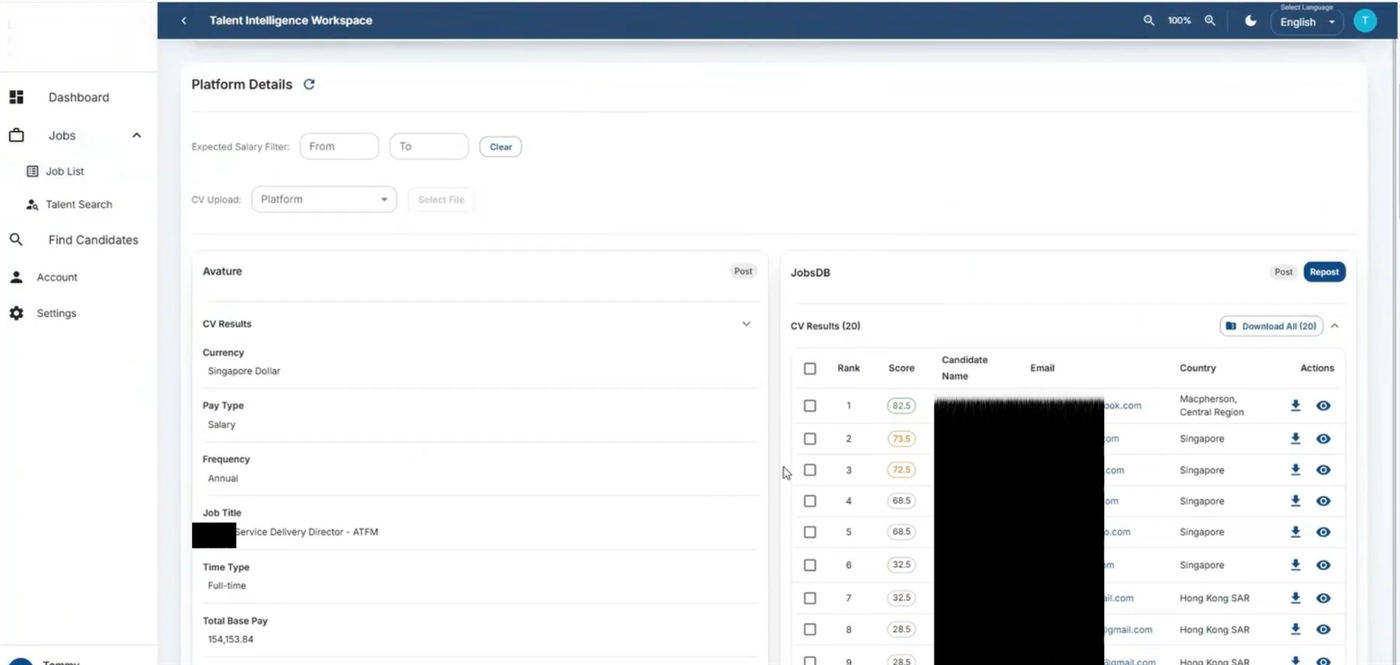Click the zoom out magnifier icon
Image resolution: width=1400 pixels, height=665 pixels.
(1149, 20)
